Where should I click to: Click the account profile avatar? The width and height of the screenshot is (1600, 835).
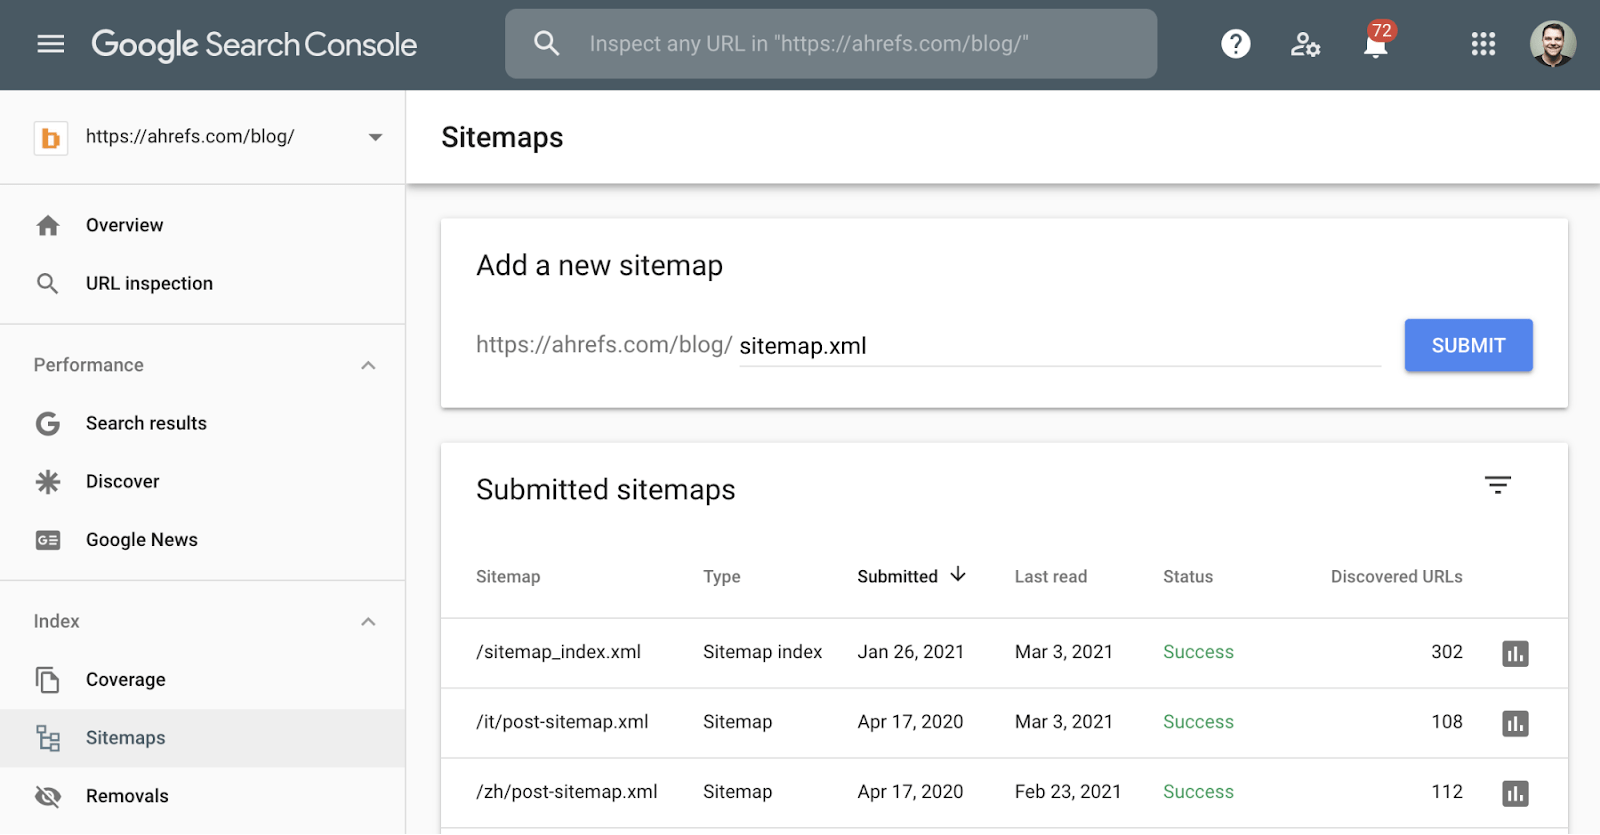1552,44
